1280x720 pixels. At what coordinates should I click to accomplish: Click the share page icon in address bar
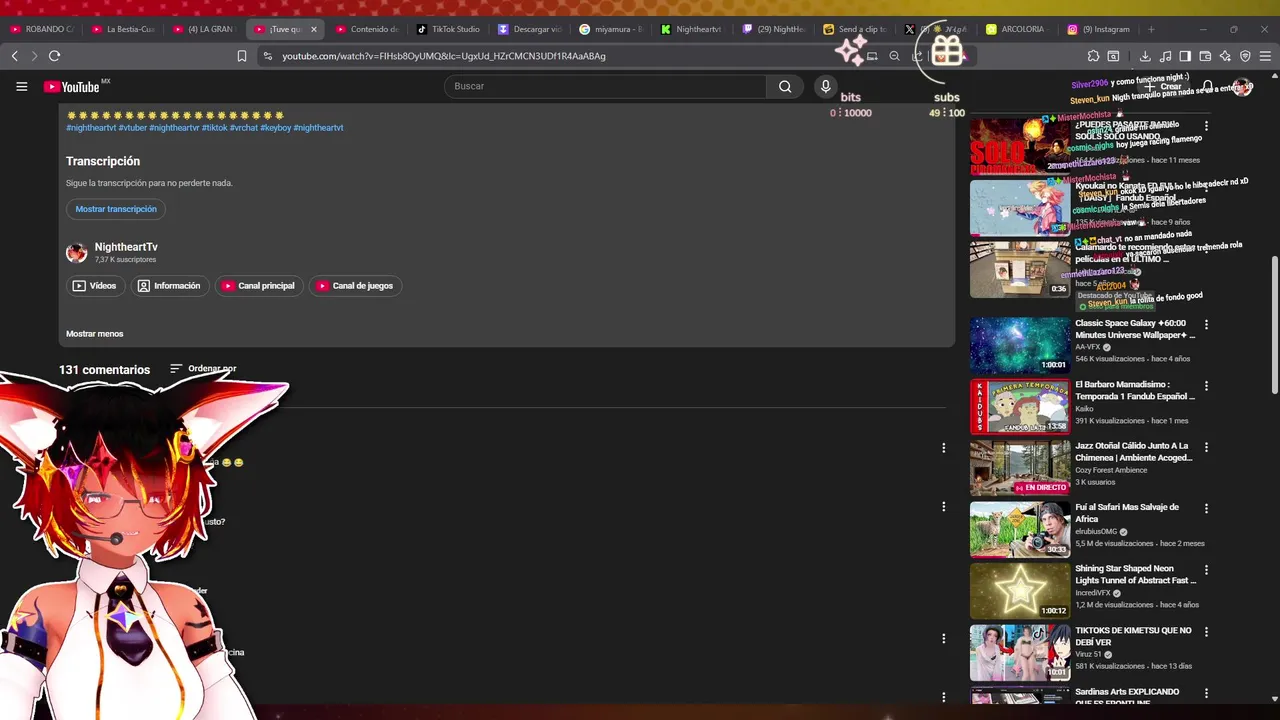point(917,56)
